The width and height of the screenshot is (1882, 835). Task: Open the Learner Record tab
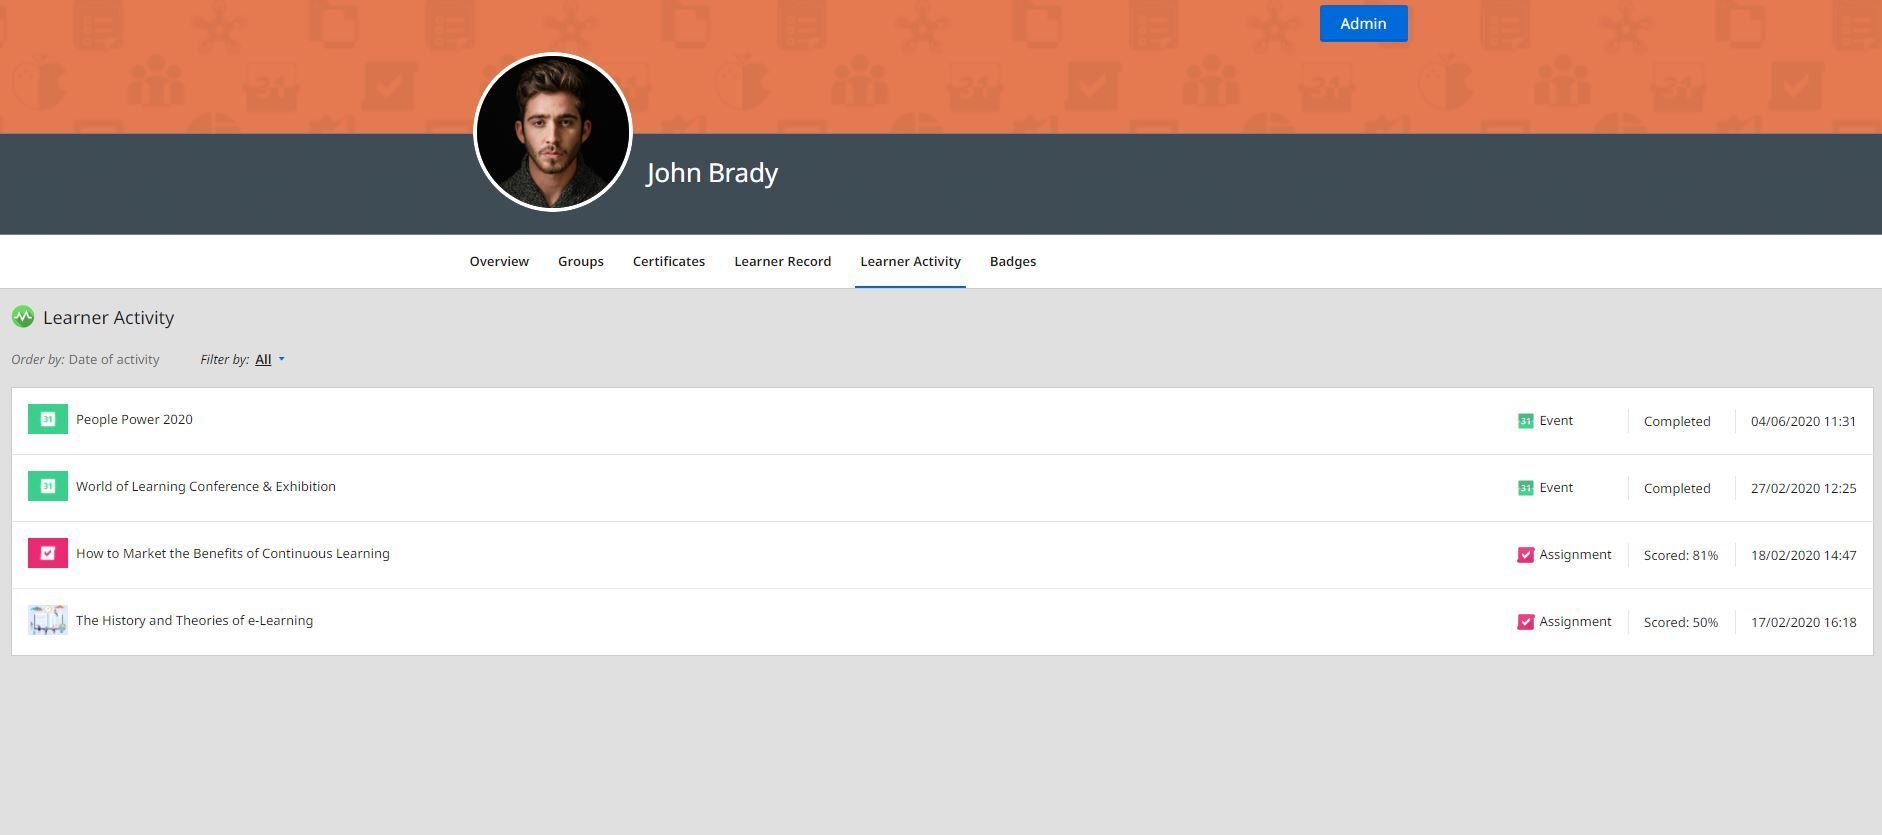tap(783, 261)
